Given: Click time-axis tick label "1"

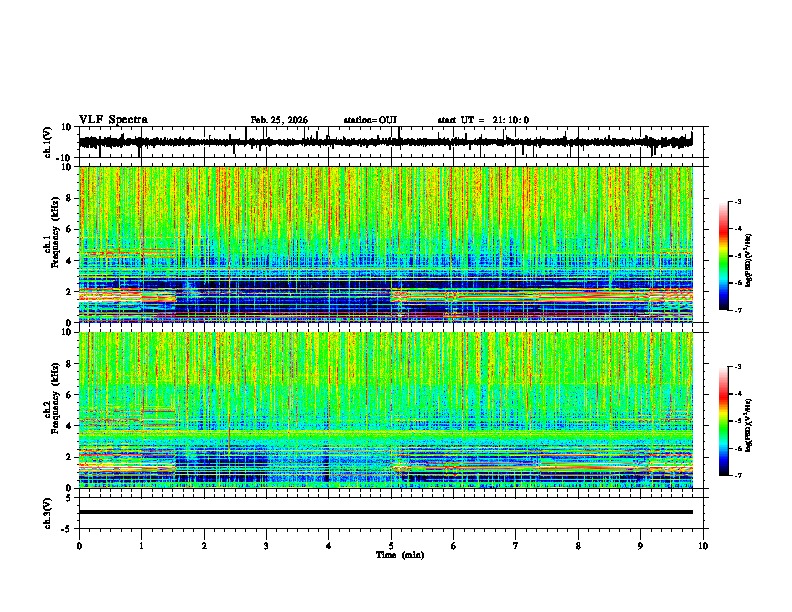Looking at the screenshot, I should point(141,546).
